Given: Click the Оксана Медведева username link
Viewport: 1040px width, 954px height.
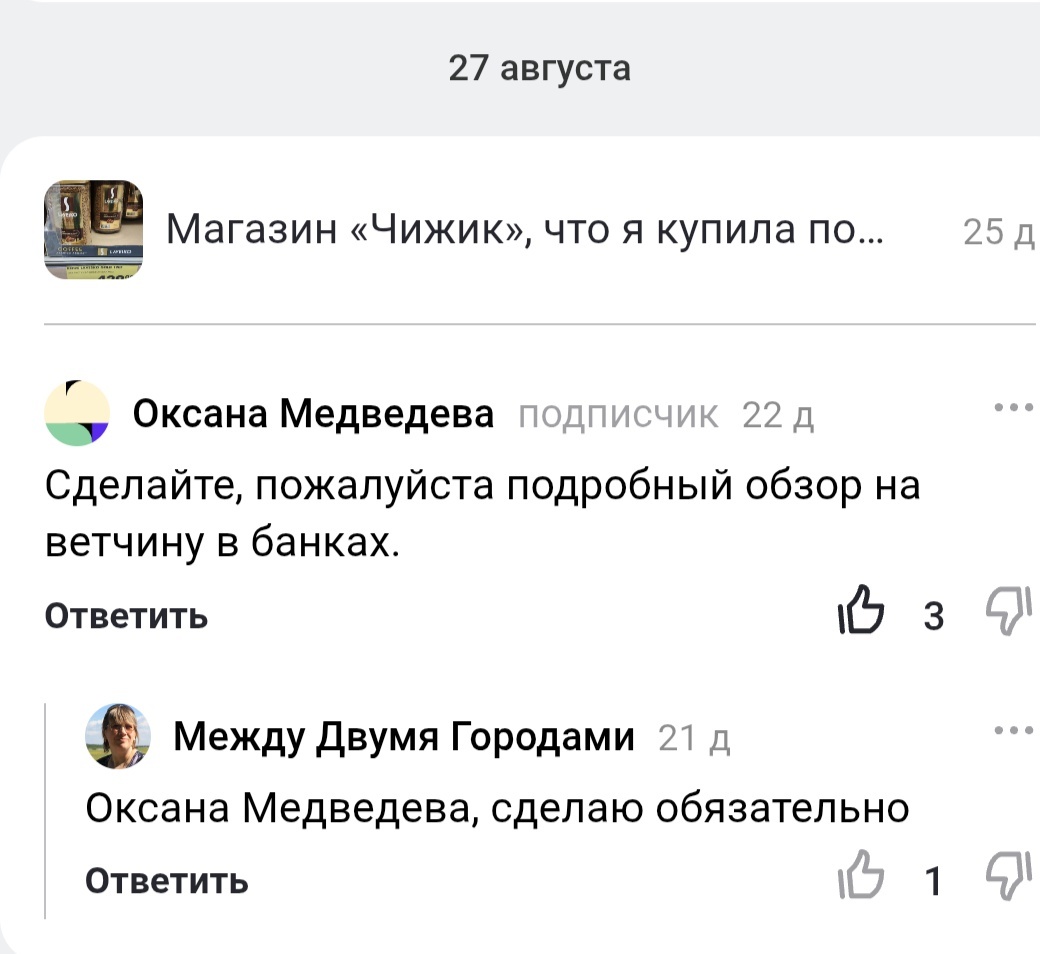Looking at the screenshot, I should click(x=314, y=413).
